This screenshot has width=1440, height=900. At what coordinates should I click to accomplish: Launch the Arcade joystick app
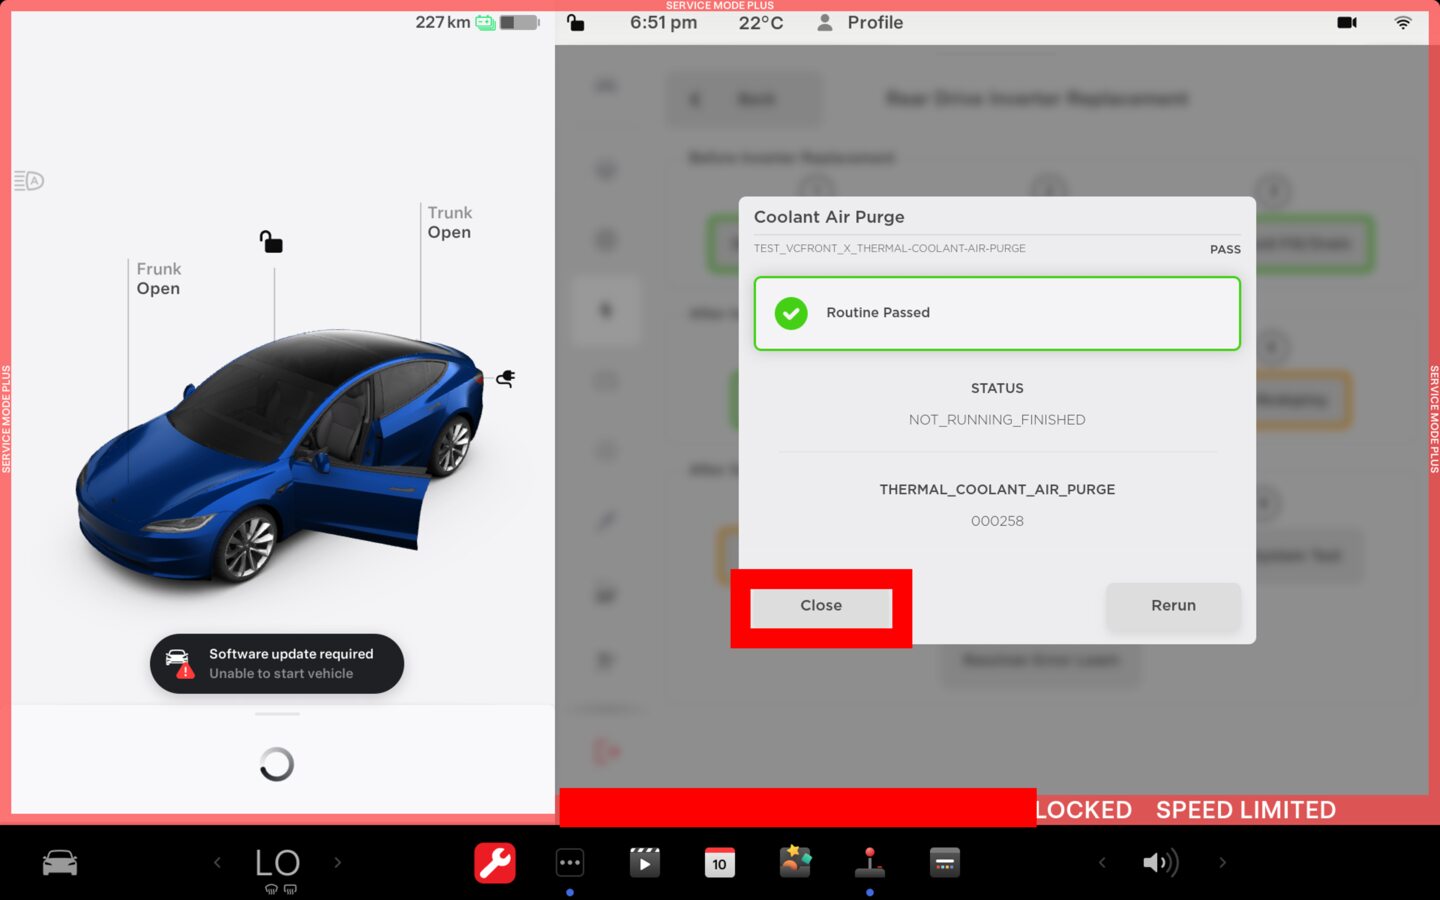pyautogui.click(x=869, y=862)
